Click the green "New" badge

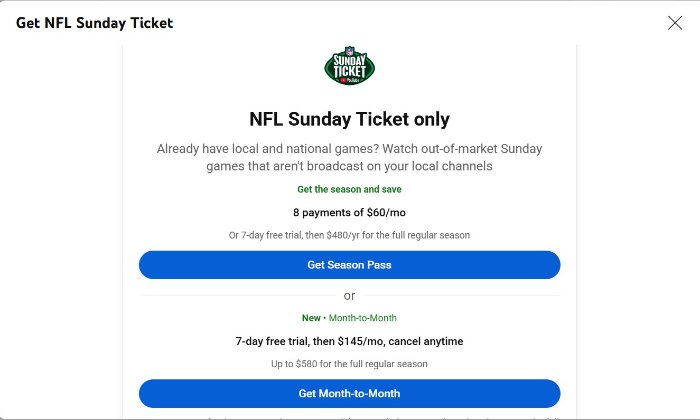(x=311, y=318)
